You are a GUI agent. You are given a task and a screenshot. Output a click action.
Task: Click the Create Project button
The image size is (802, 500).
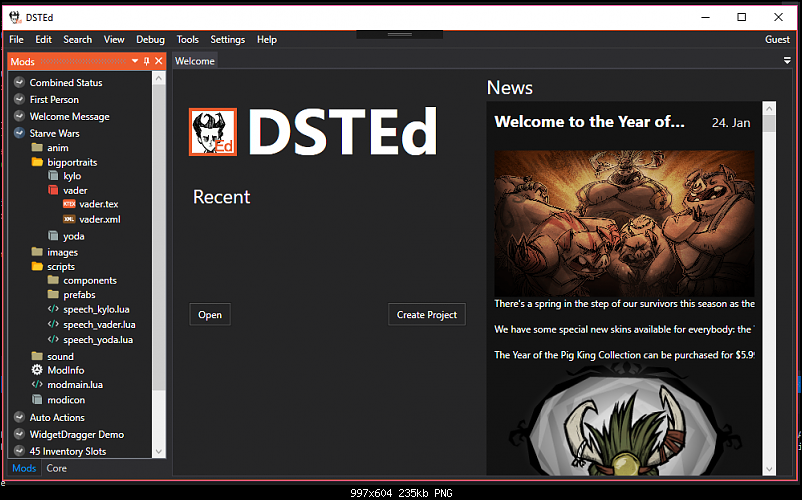[x=427, y=314]
